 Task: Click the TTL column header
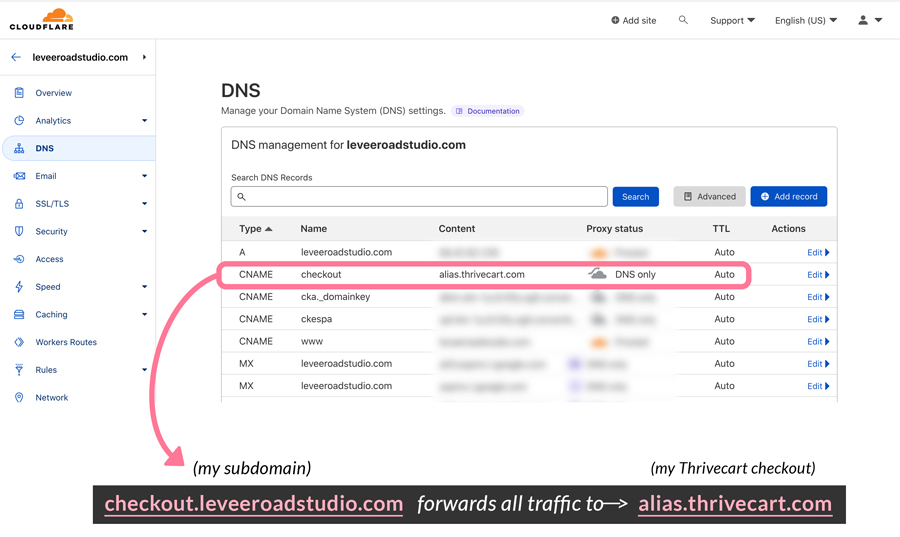(721, 228)
